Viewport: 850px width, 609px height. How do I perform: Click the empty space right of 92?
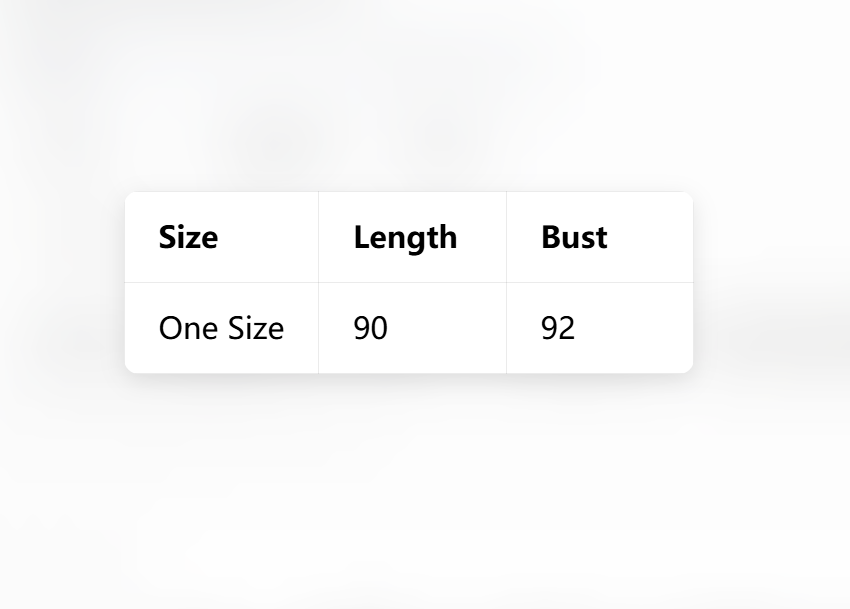click(633, 328)
